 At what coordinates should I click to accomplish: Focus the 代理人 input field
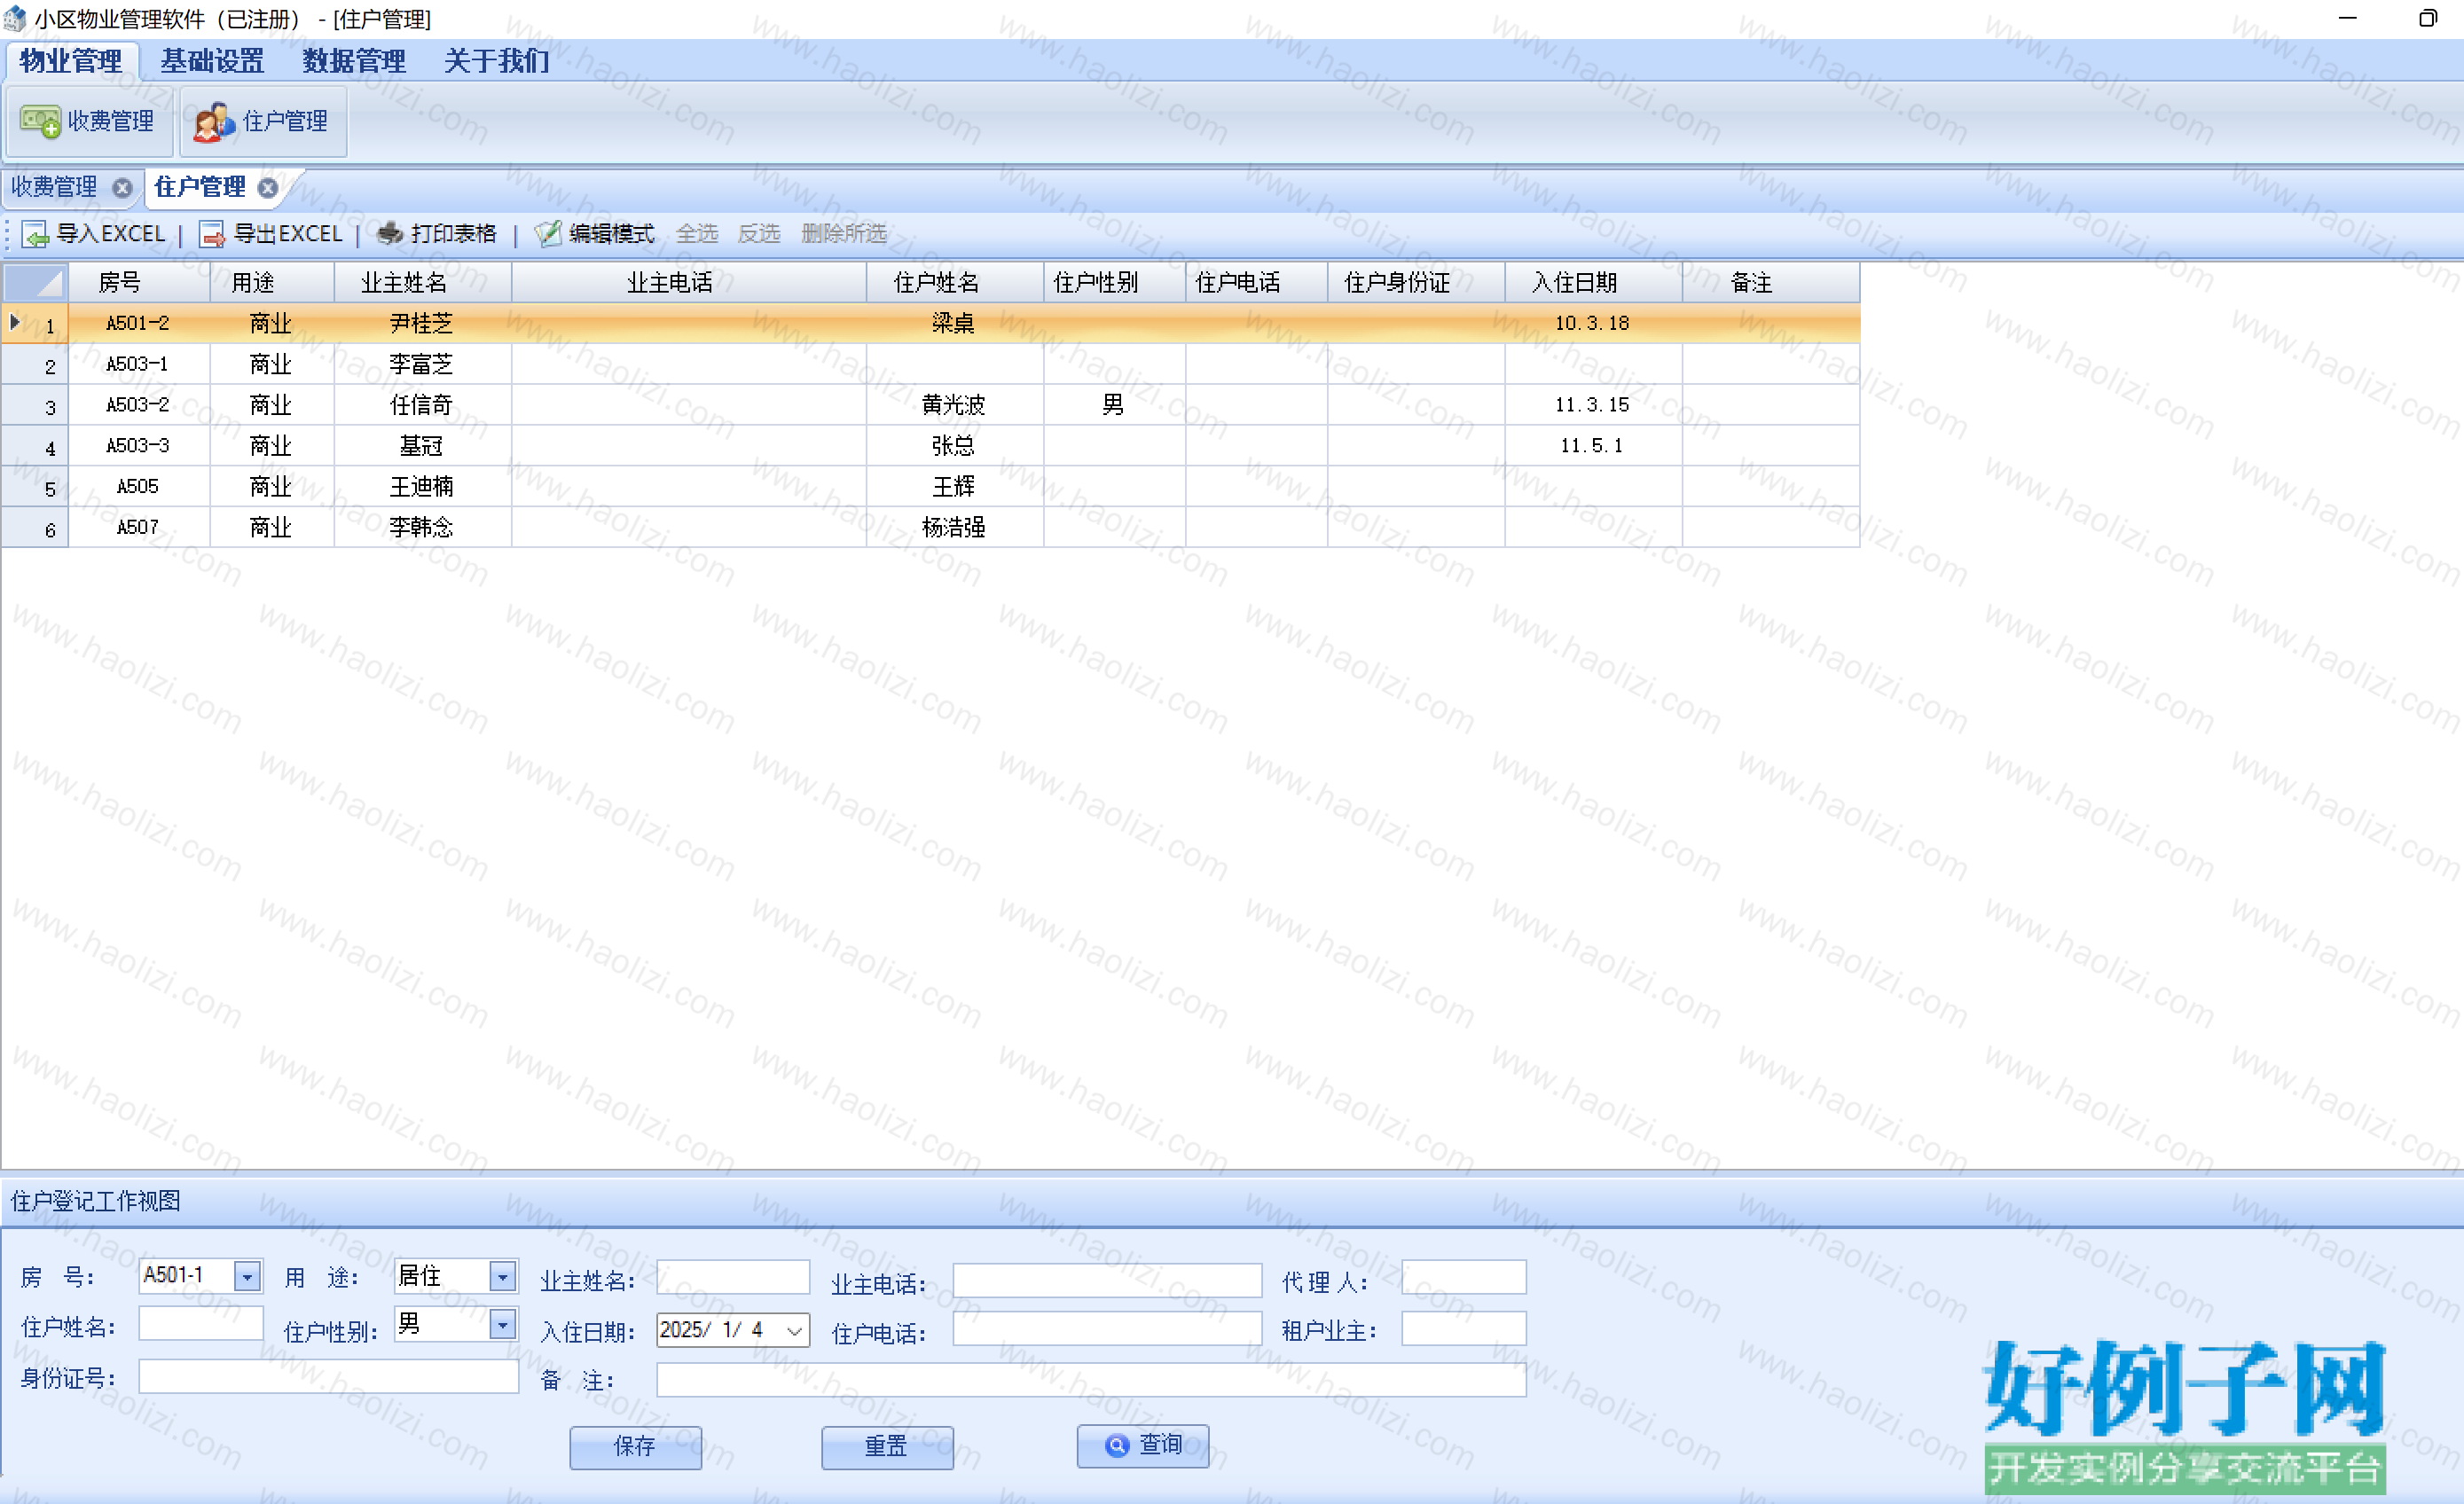(1464, 1278)
